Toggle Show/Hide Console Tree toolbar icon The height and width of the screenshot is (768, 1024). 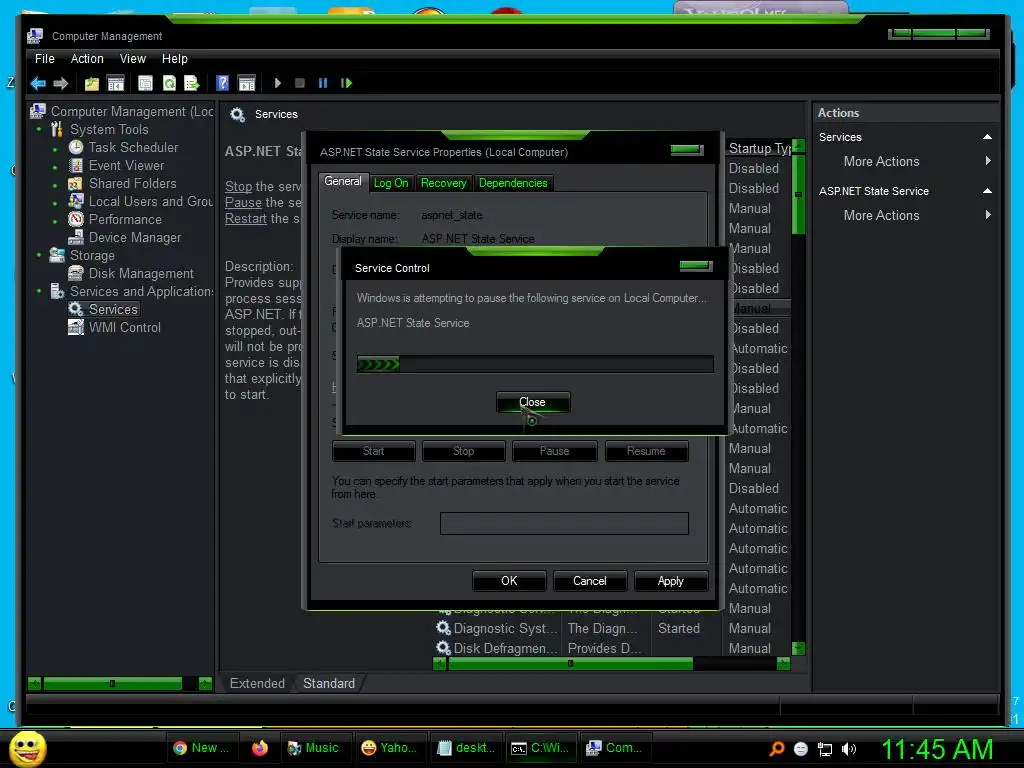pos(116,83)
